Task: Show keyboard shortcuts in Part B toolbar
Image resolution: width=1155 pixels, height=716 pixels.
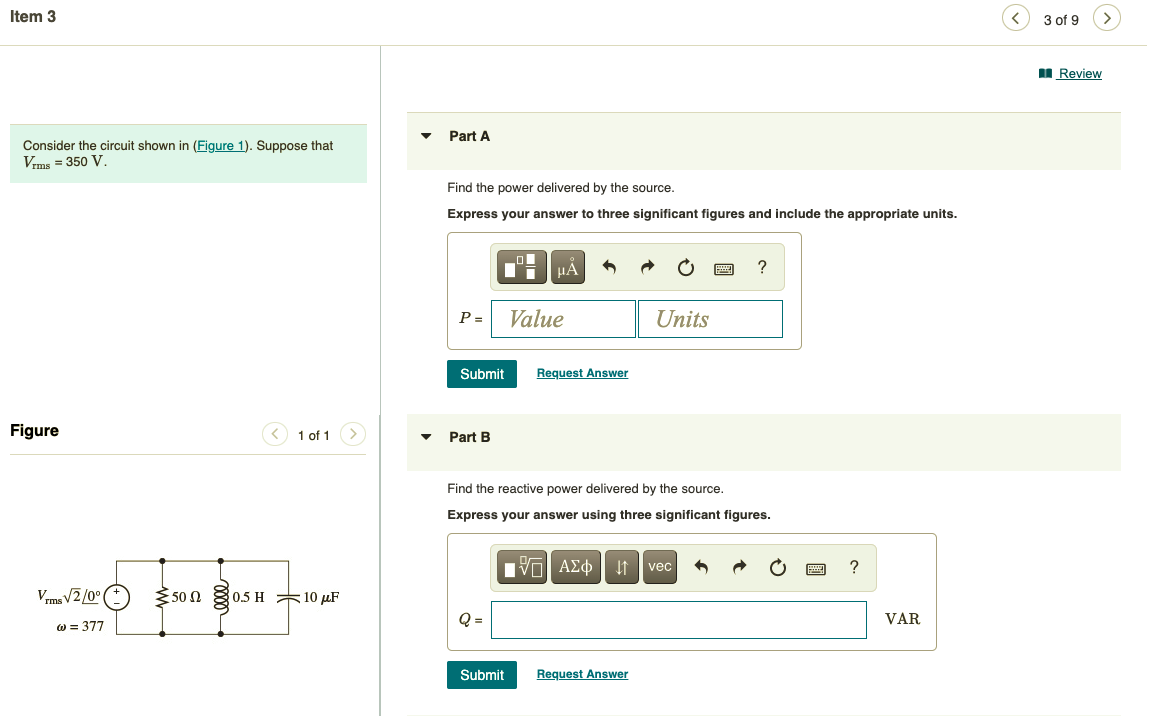Action: (816, 569)
